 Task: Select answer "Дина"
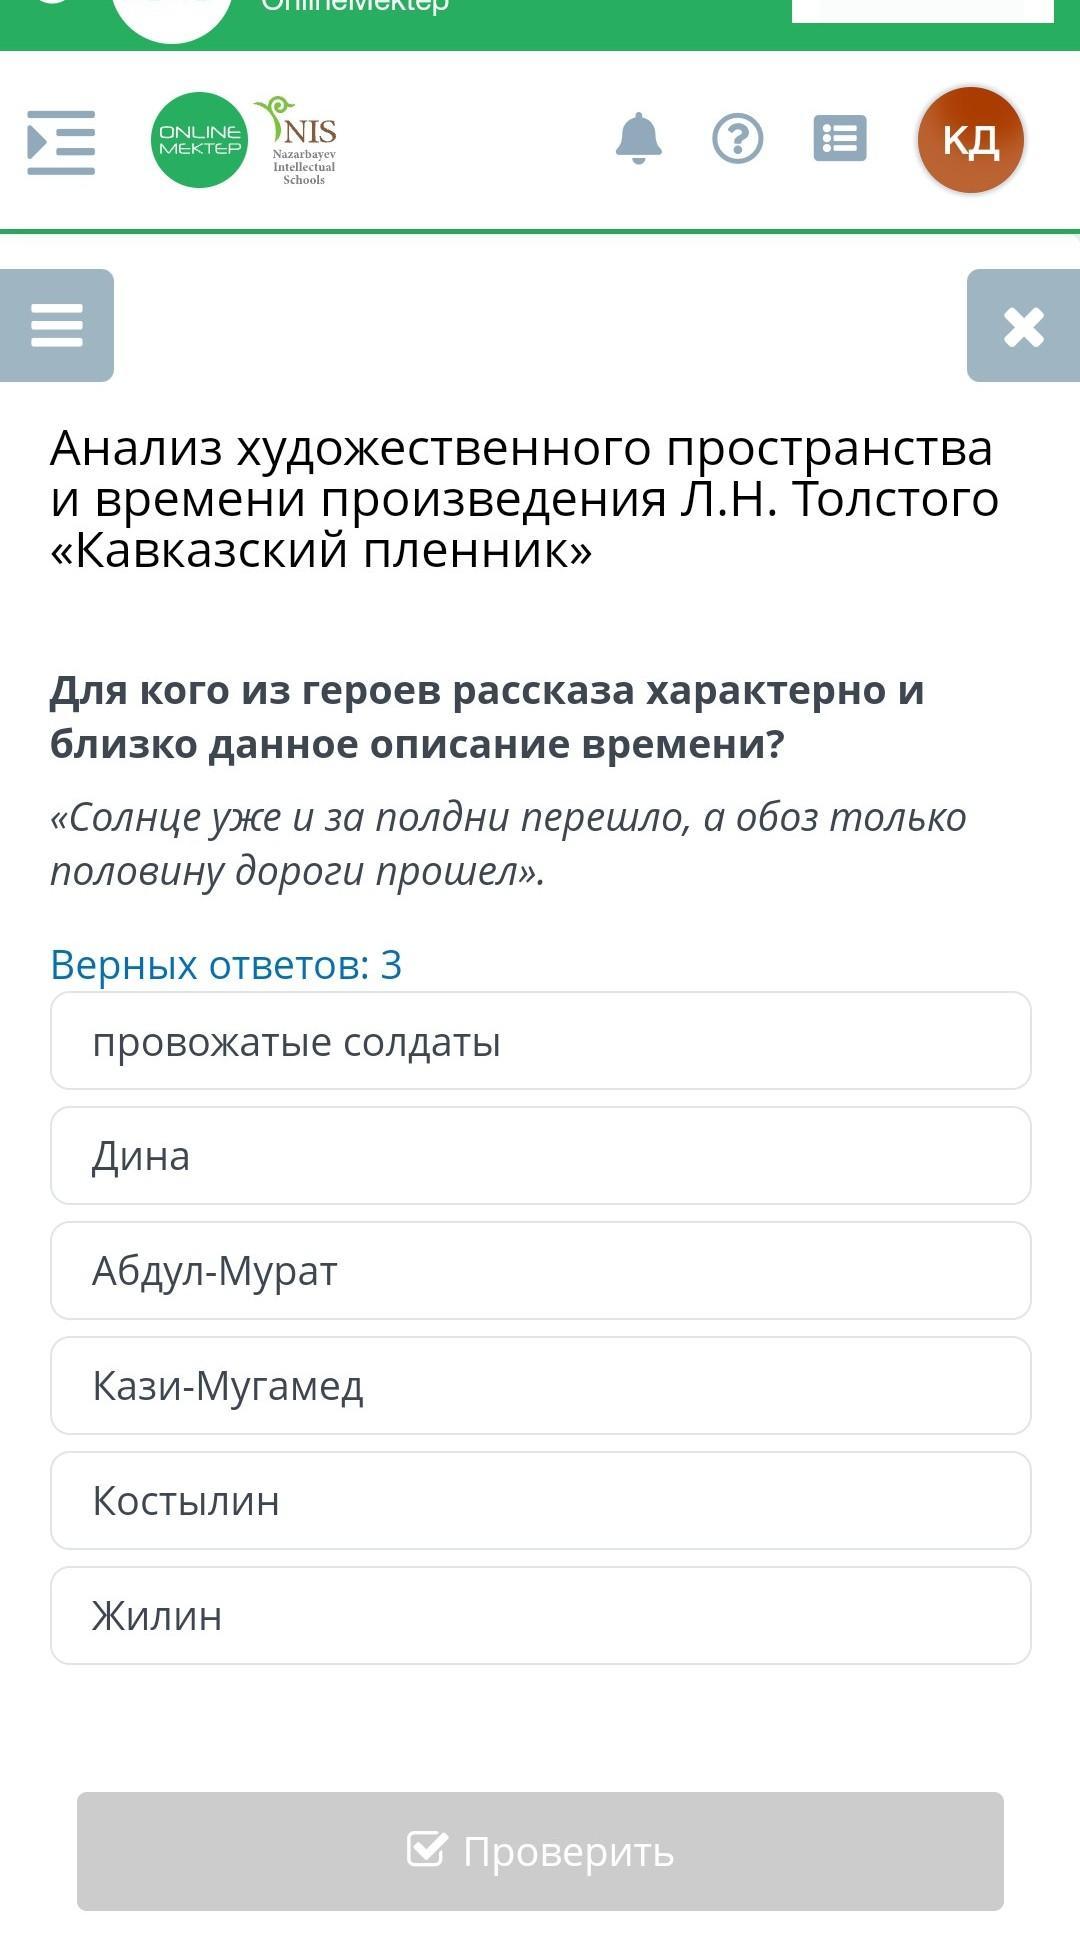(540, 1156)
